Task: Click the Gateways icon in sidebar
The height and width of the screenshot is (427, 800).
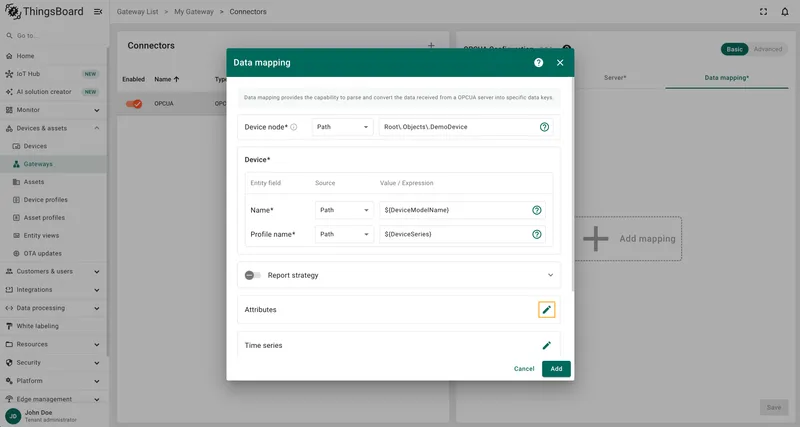Action: click(16, 164)
